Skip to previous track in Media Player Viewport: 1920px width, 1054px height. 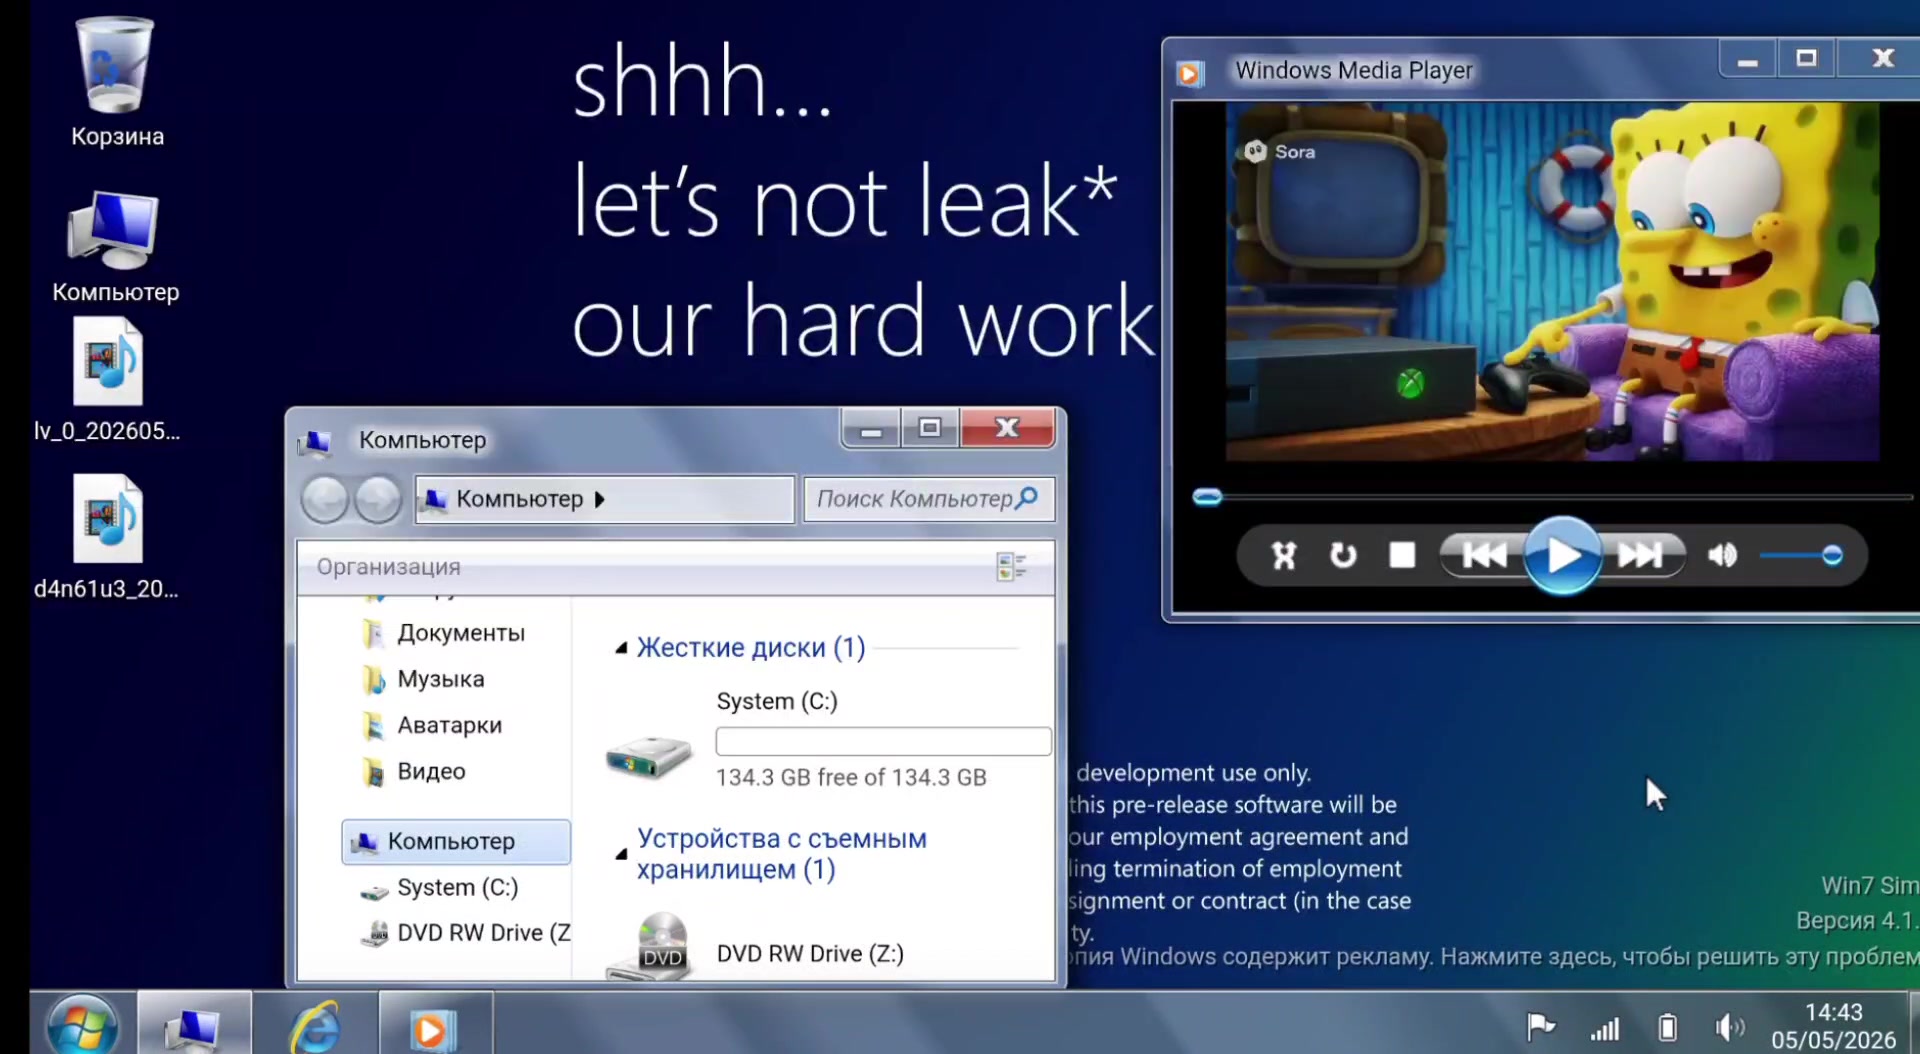pyautogui.click(x=1483, y=555)
